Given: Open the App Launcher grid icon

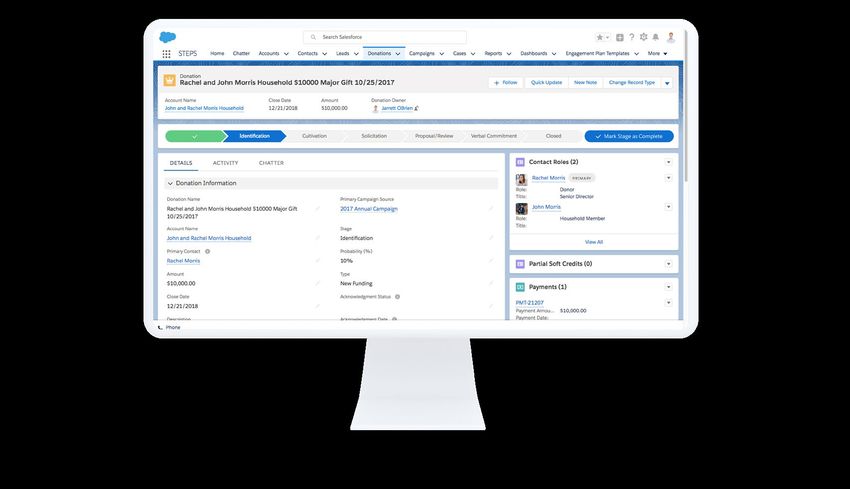Looking at the screenshot, I should tap(166, 54).
